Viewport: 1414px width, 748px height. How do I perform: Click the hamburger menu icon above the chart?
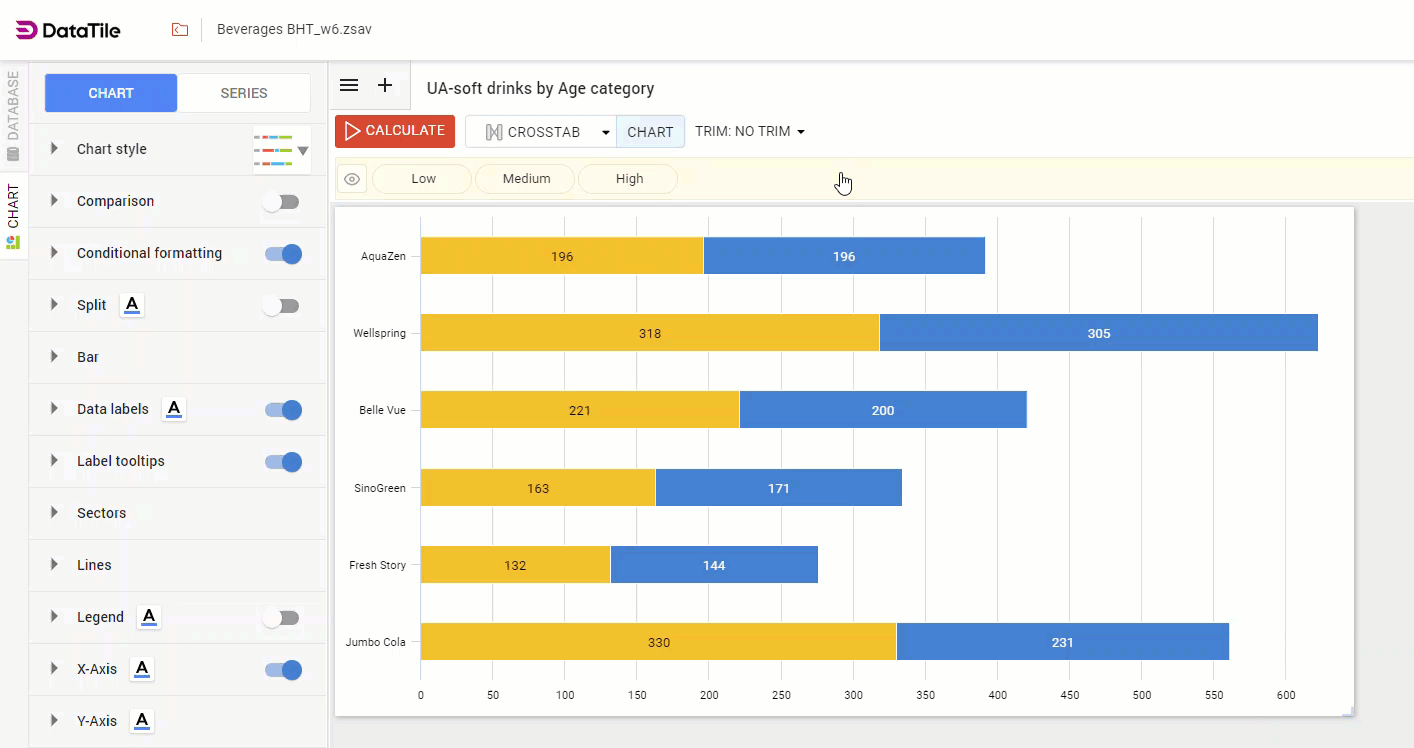point(348,85)
